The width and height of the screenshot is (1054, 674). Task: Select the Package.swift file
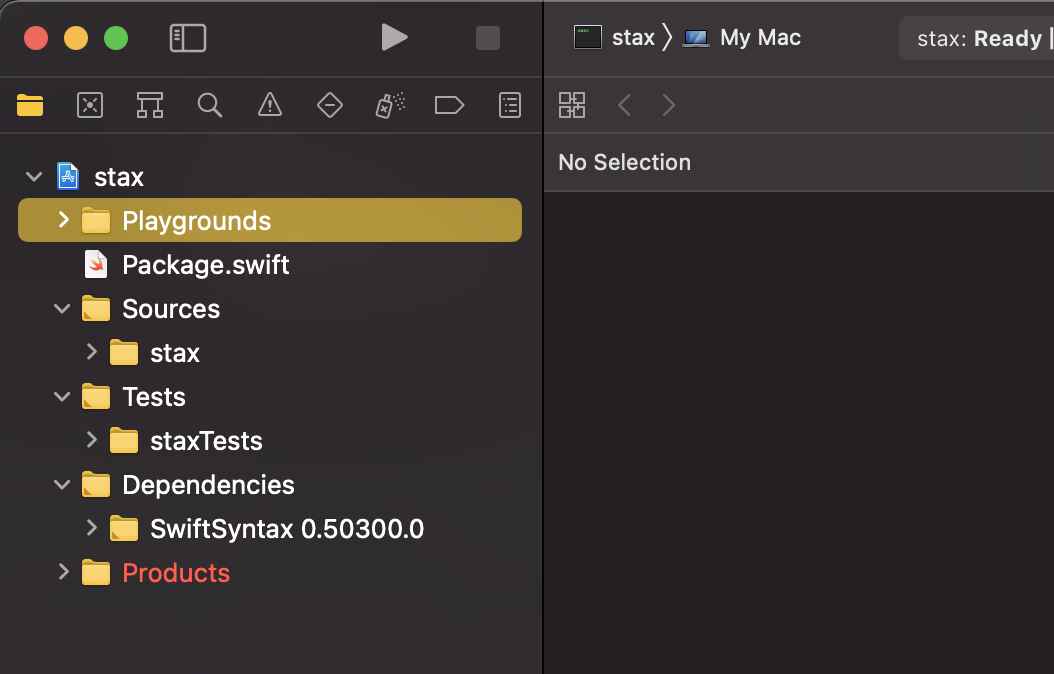point(206,265)
